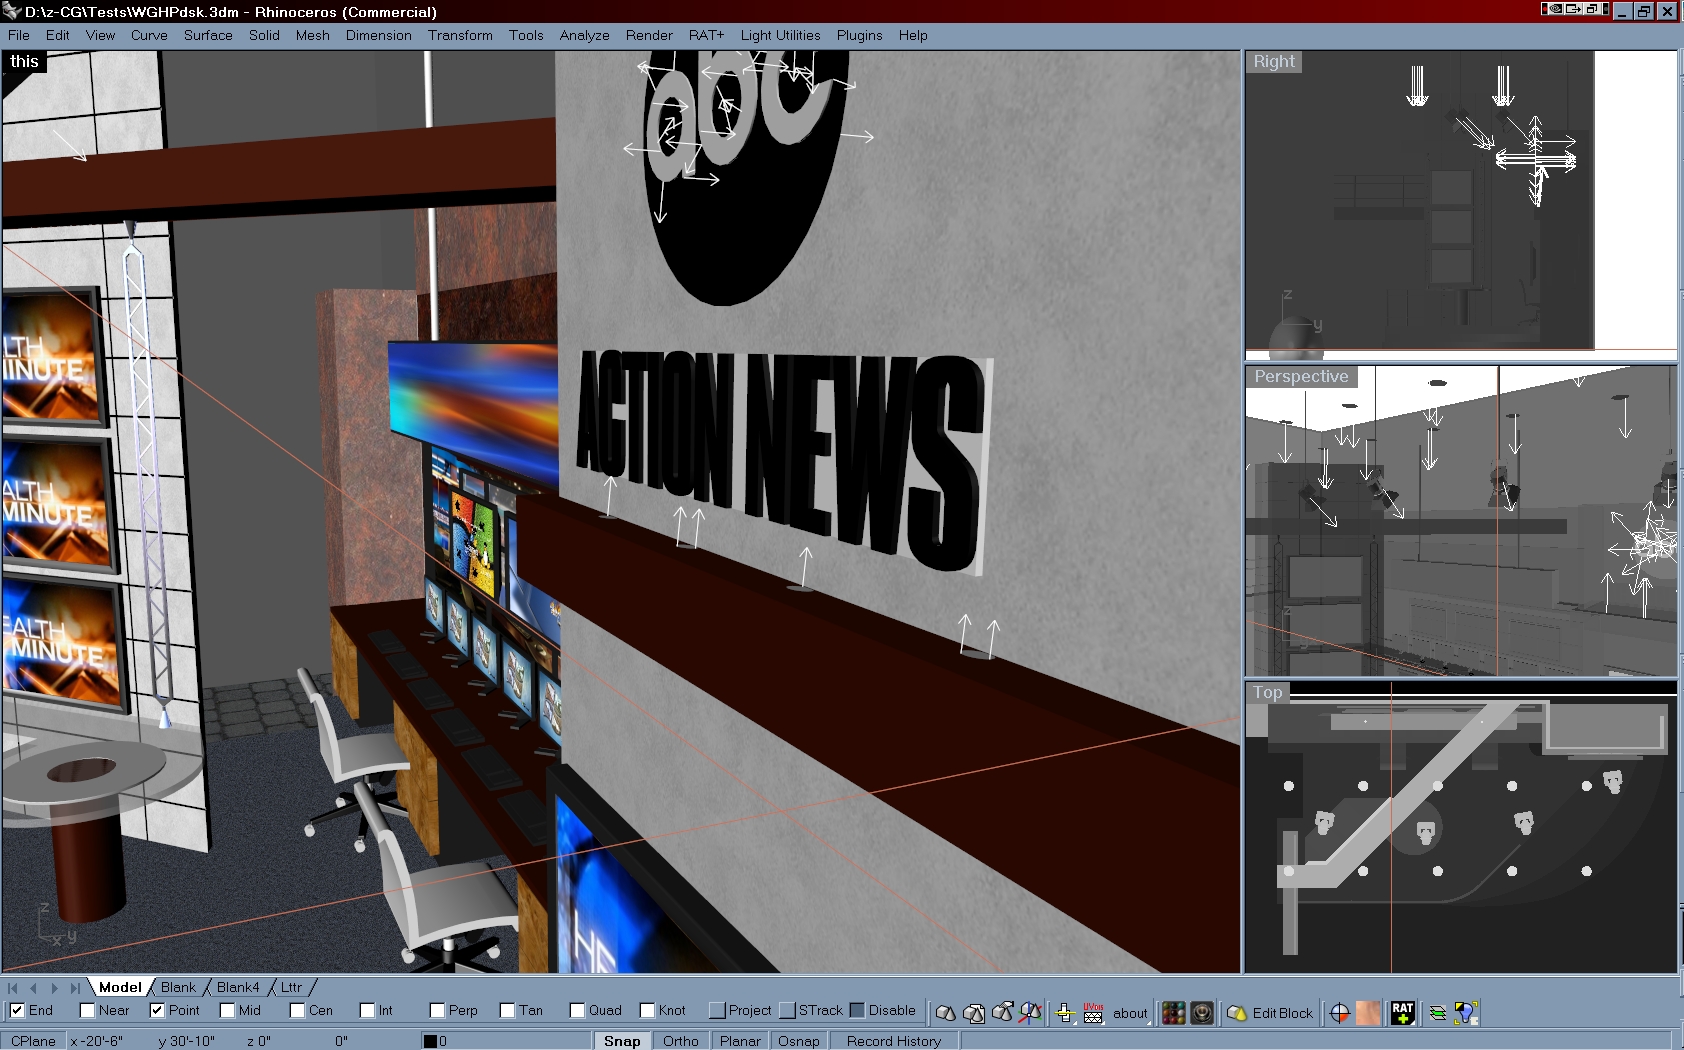Open the Surface menu
Screen dimensions: 1684x1050
[x=208, y=35]
